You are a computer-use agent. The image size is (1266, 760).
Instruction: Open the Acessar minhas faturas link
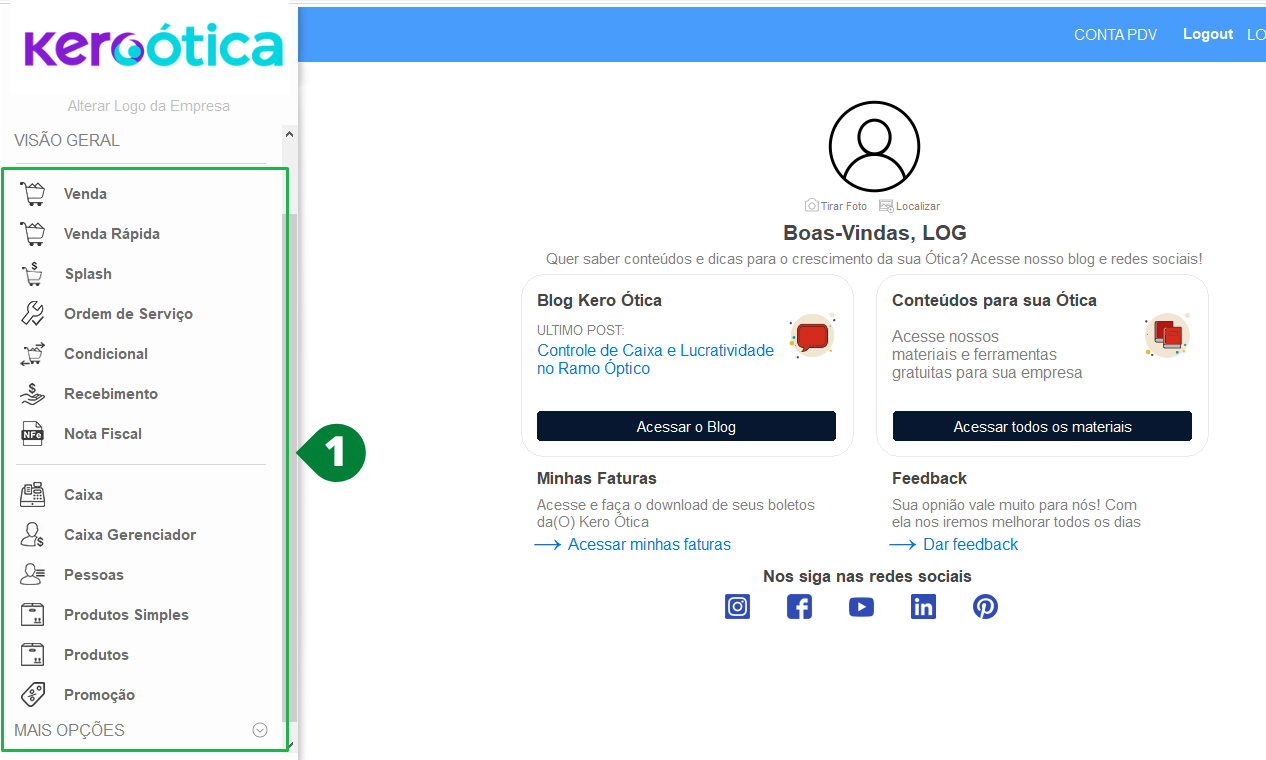pyautogui.click(x=649, y=544)
